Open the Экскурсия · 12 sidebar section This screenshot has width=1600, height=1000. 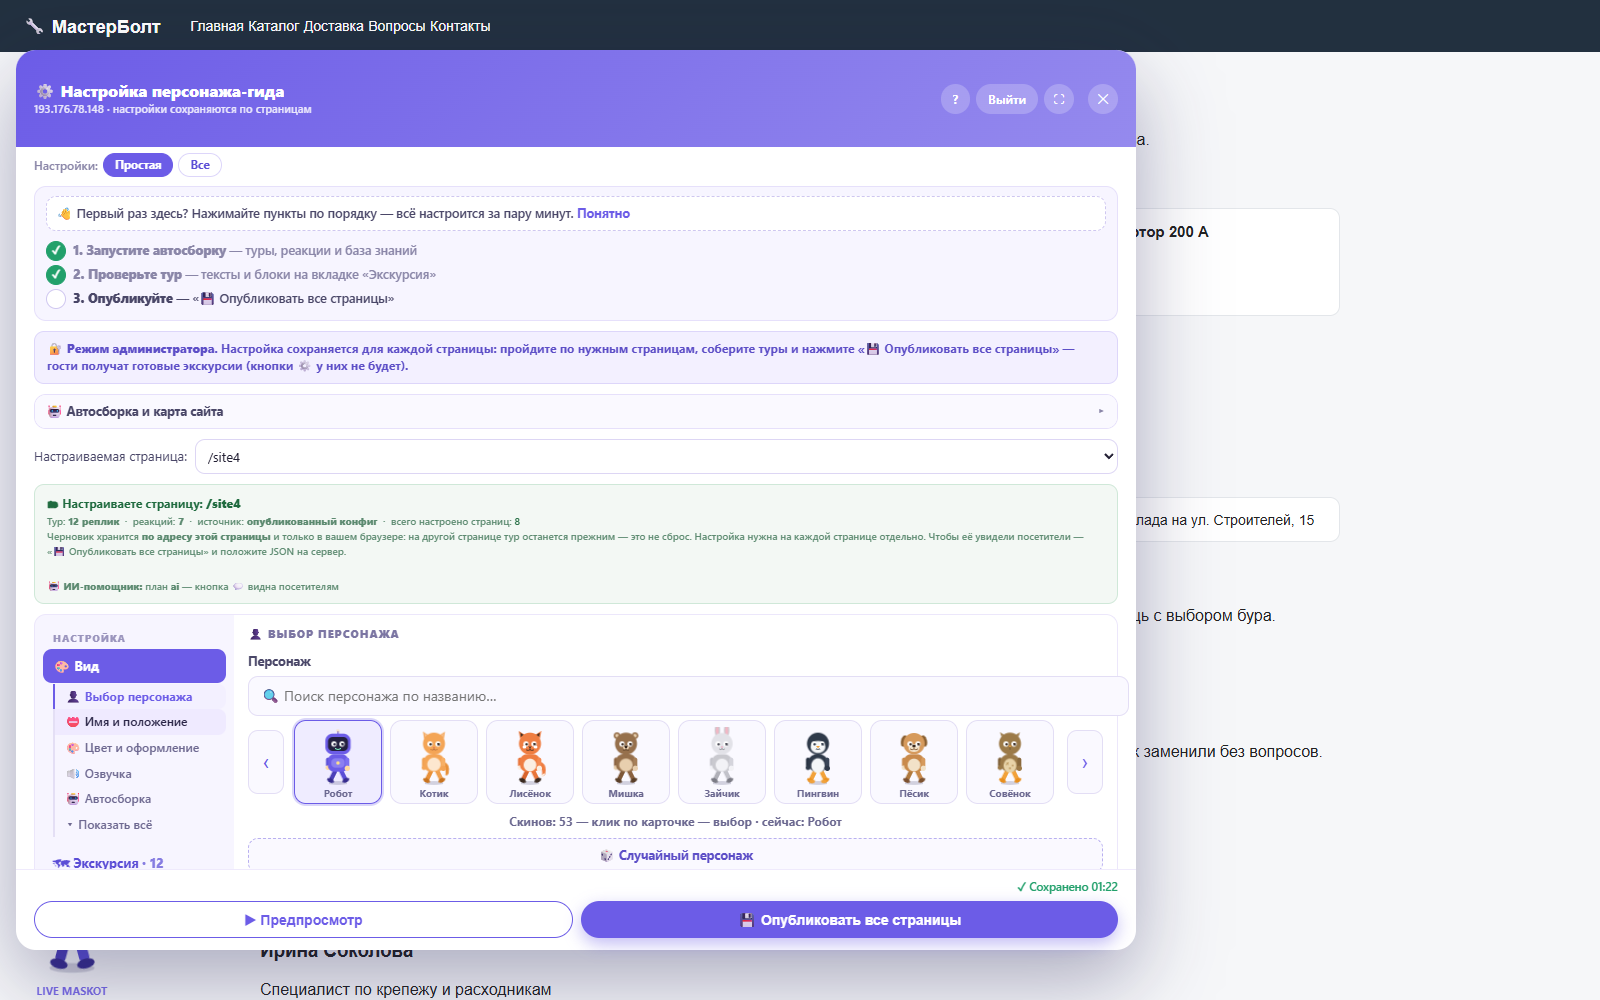[x=108, y=863]
